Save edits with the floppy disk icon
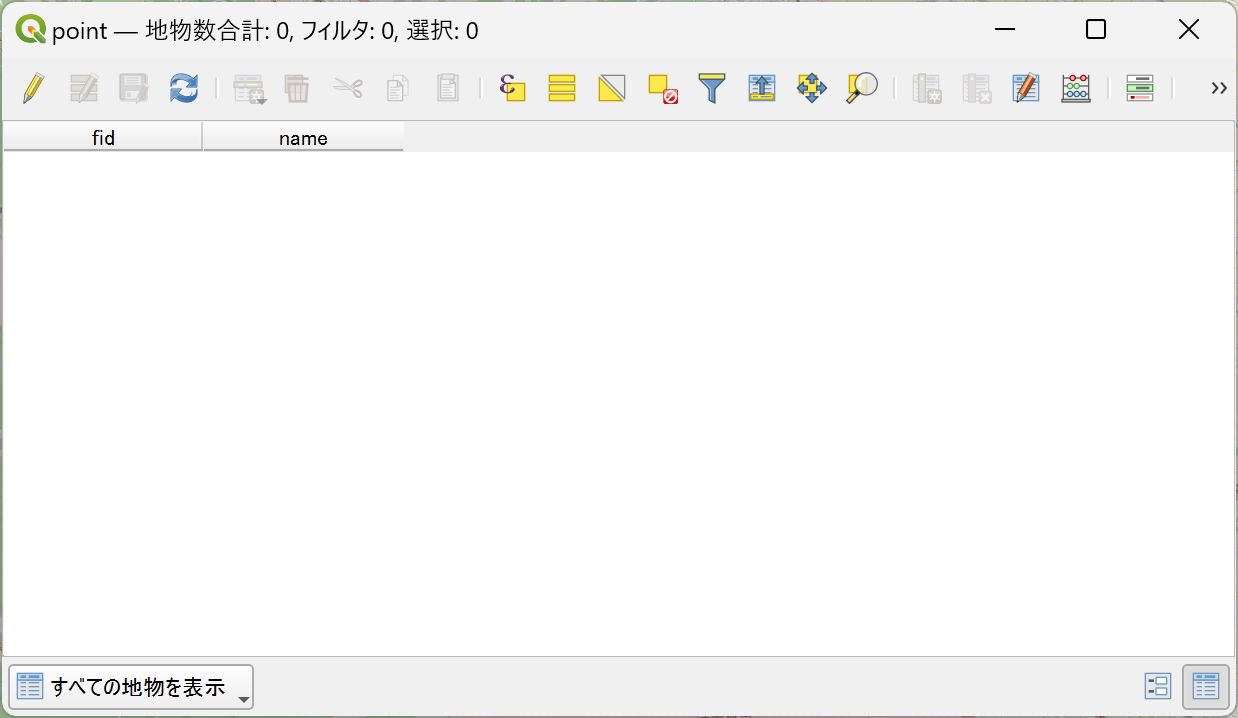 (133, 88)
